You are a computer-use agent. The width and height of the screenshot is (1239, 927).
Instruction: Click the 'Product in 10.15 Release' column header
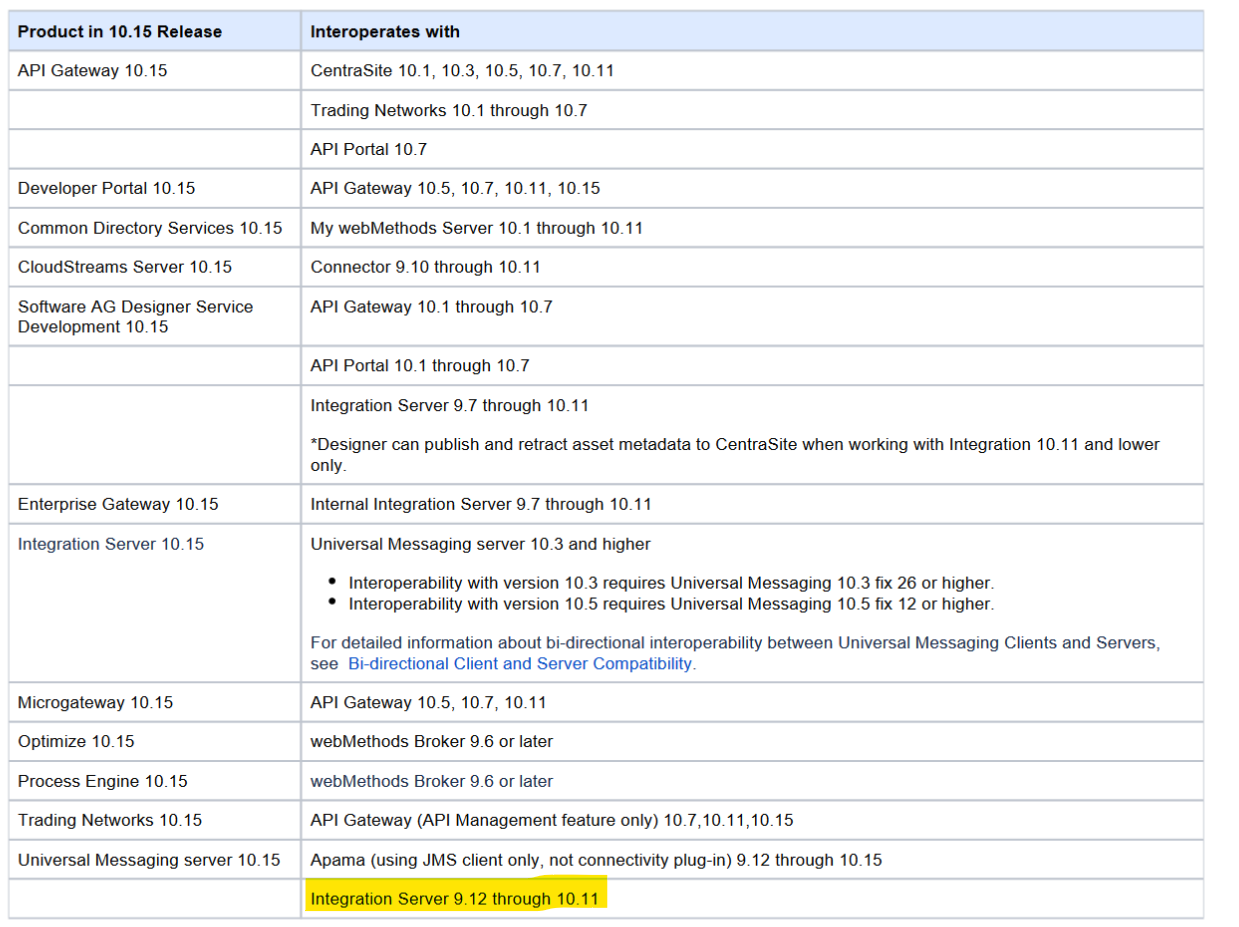tap(155, 31)
